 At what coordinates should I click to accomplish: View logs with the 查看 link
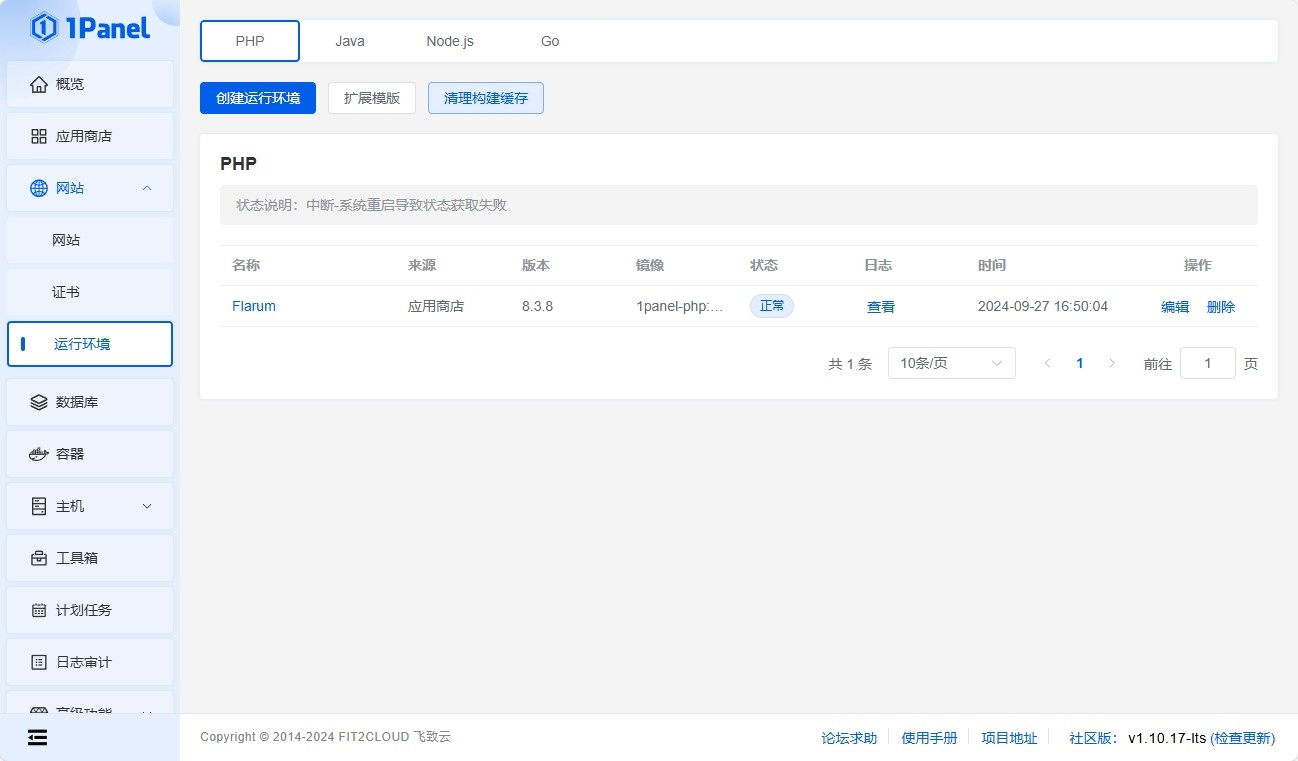881,307
